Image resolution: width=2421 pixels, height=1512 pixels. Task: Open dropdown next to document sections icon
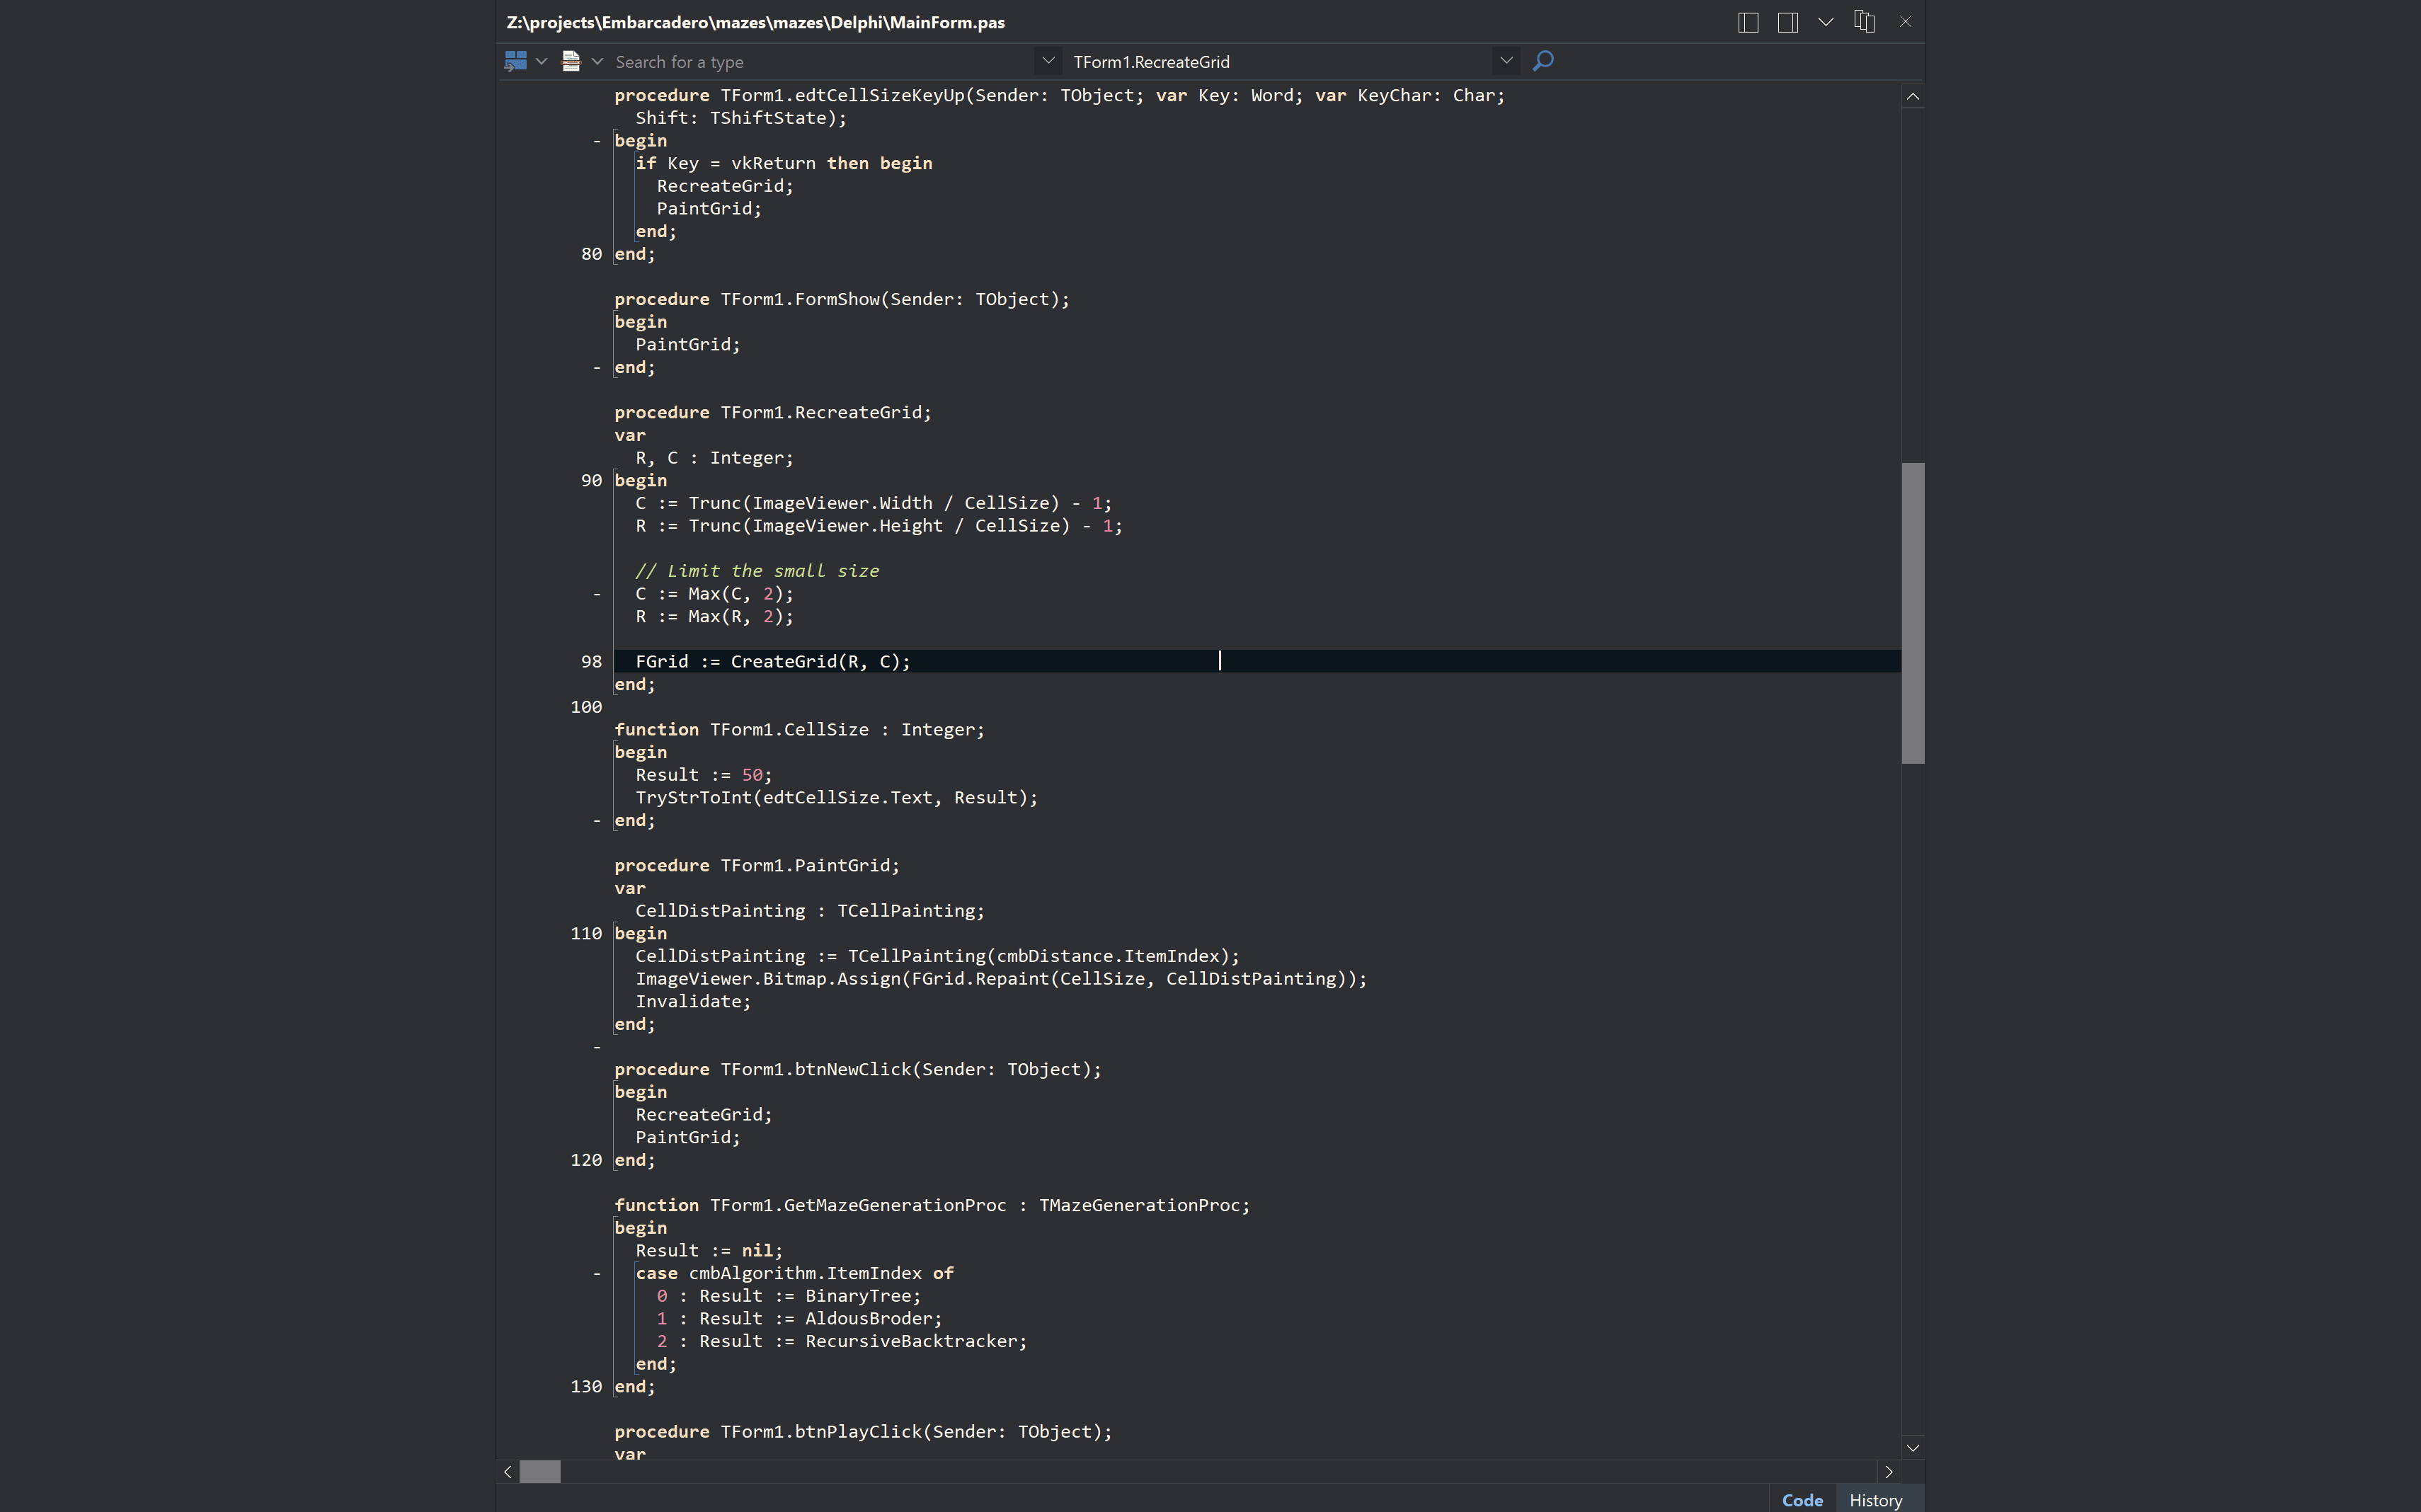point(597,61)
